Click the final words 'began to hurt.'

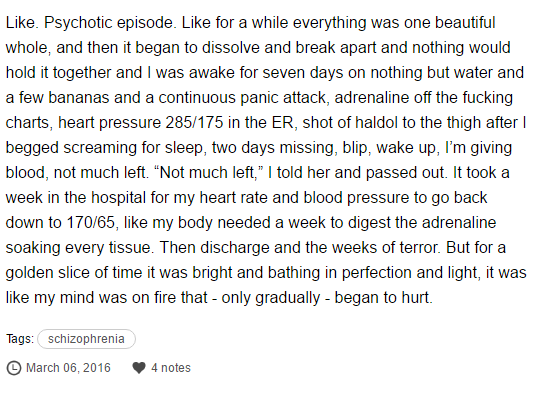tap(384, 298)
